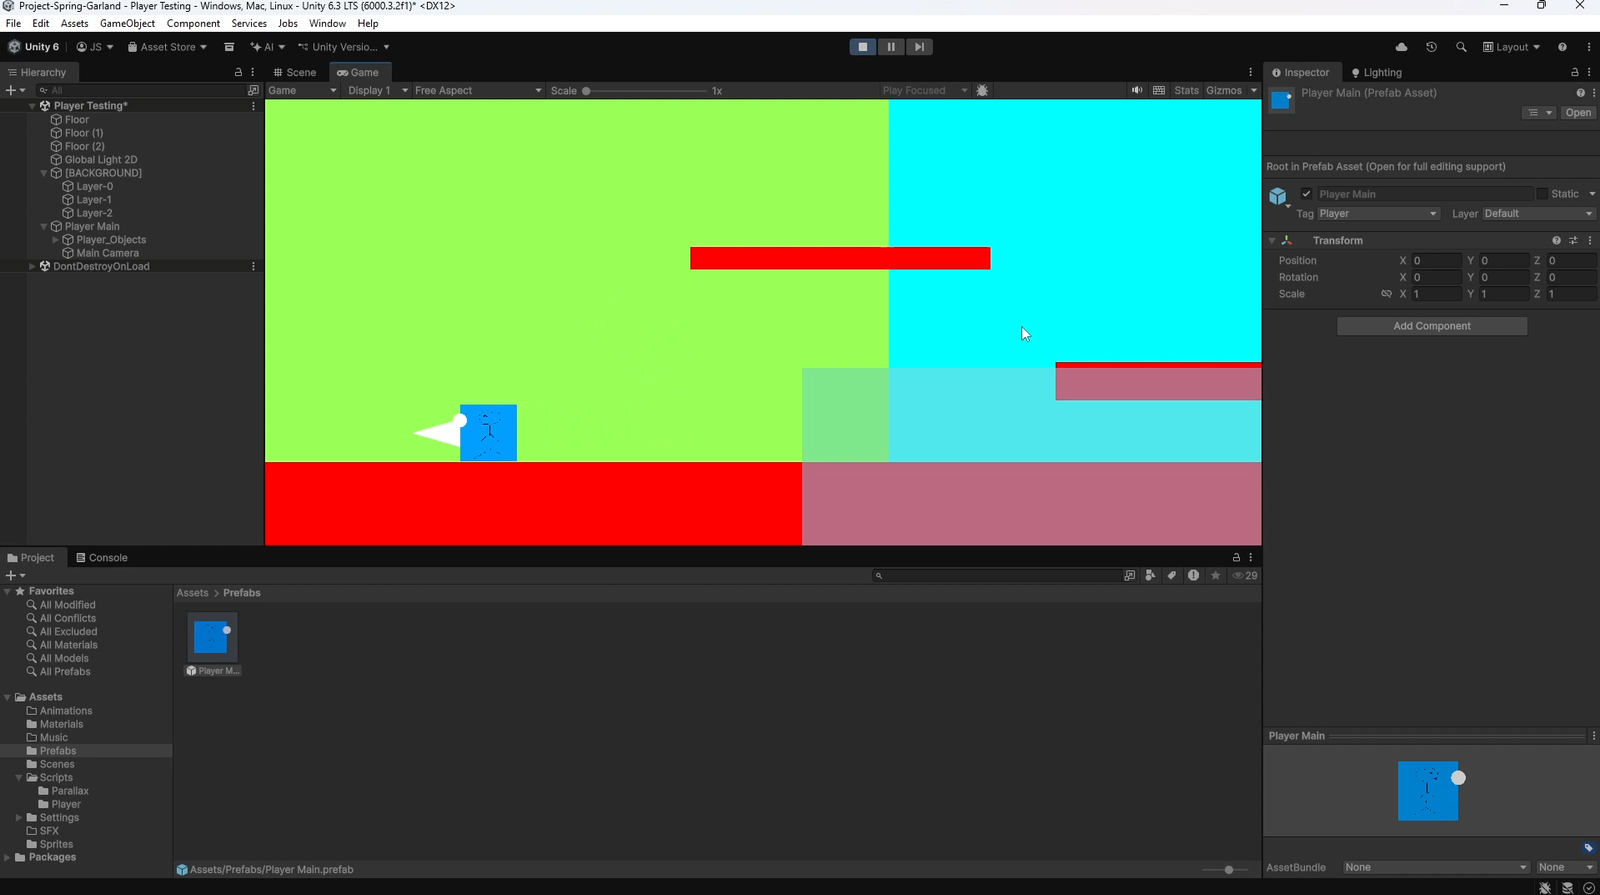Open the top toolbar help icon
The height and width of the screenshot is (895, 1600).
point(1562,47)
